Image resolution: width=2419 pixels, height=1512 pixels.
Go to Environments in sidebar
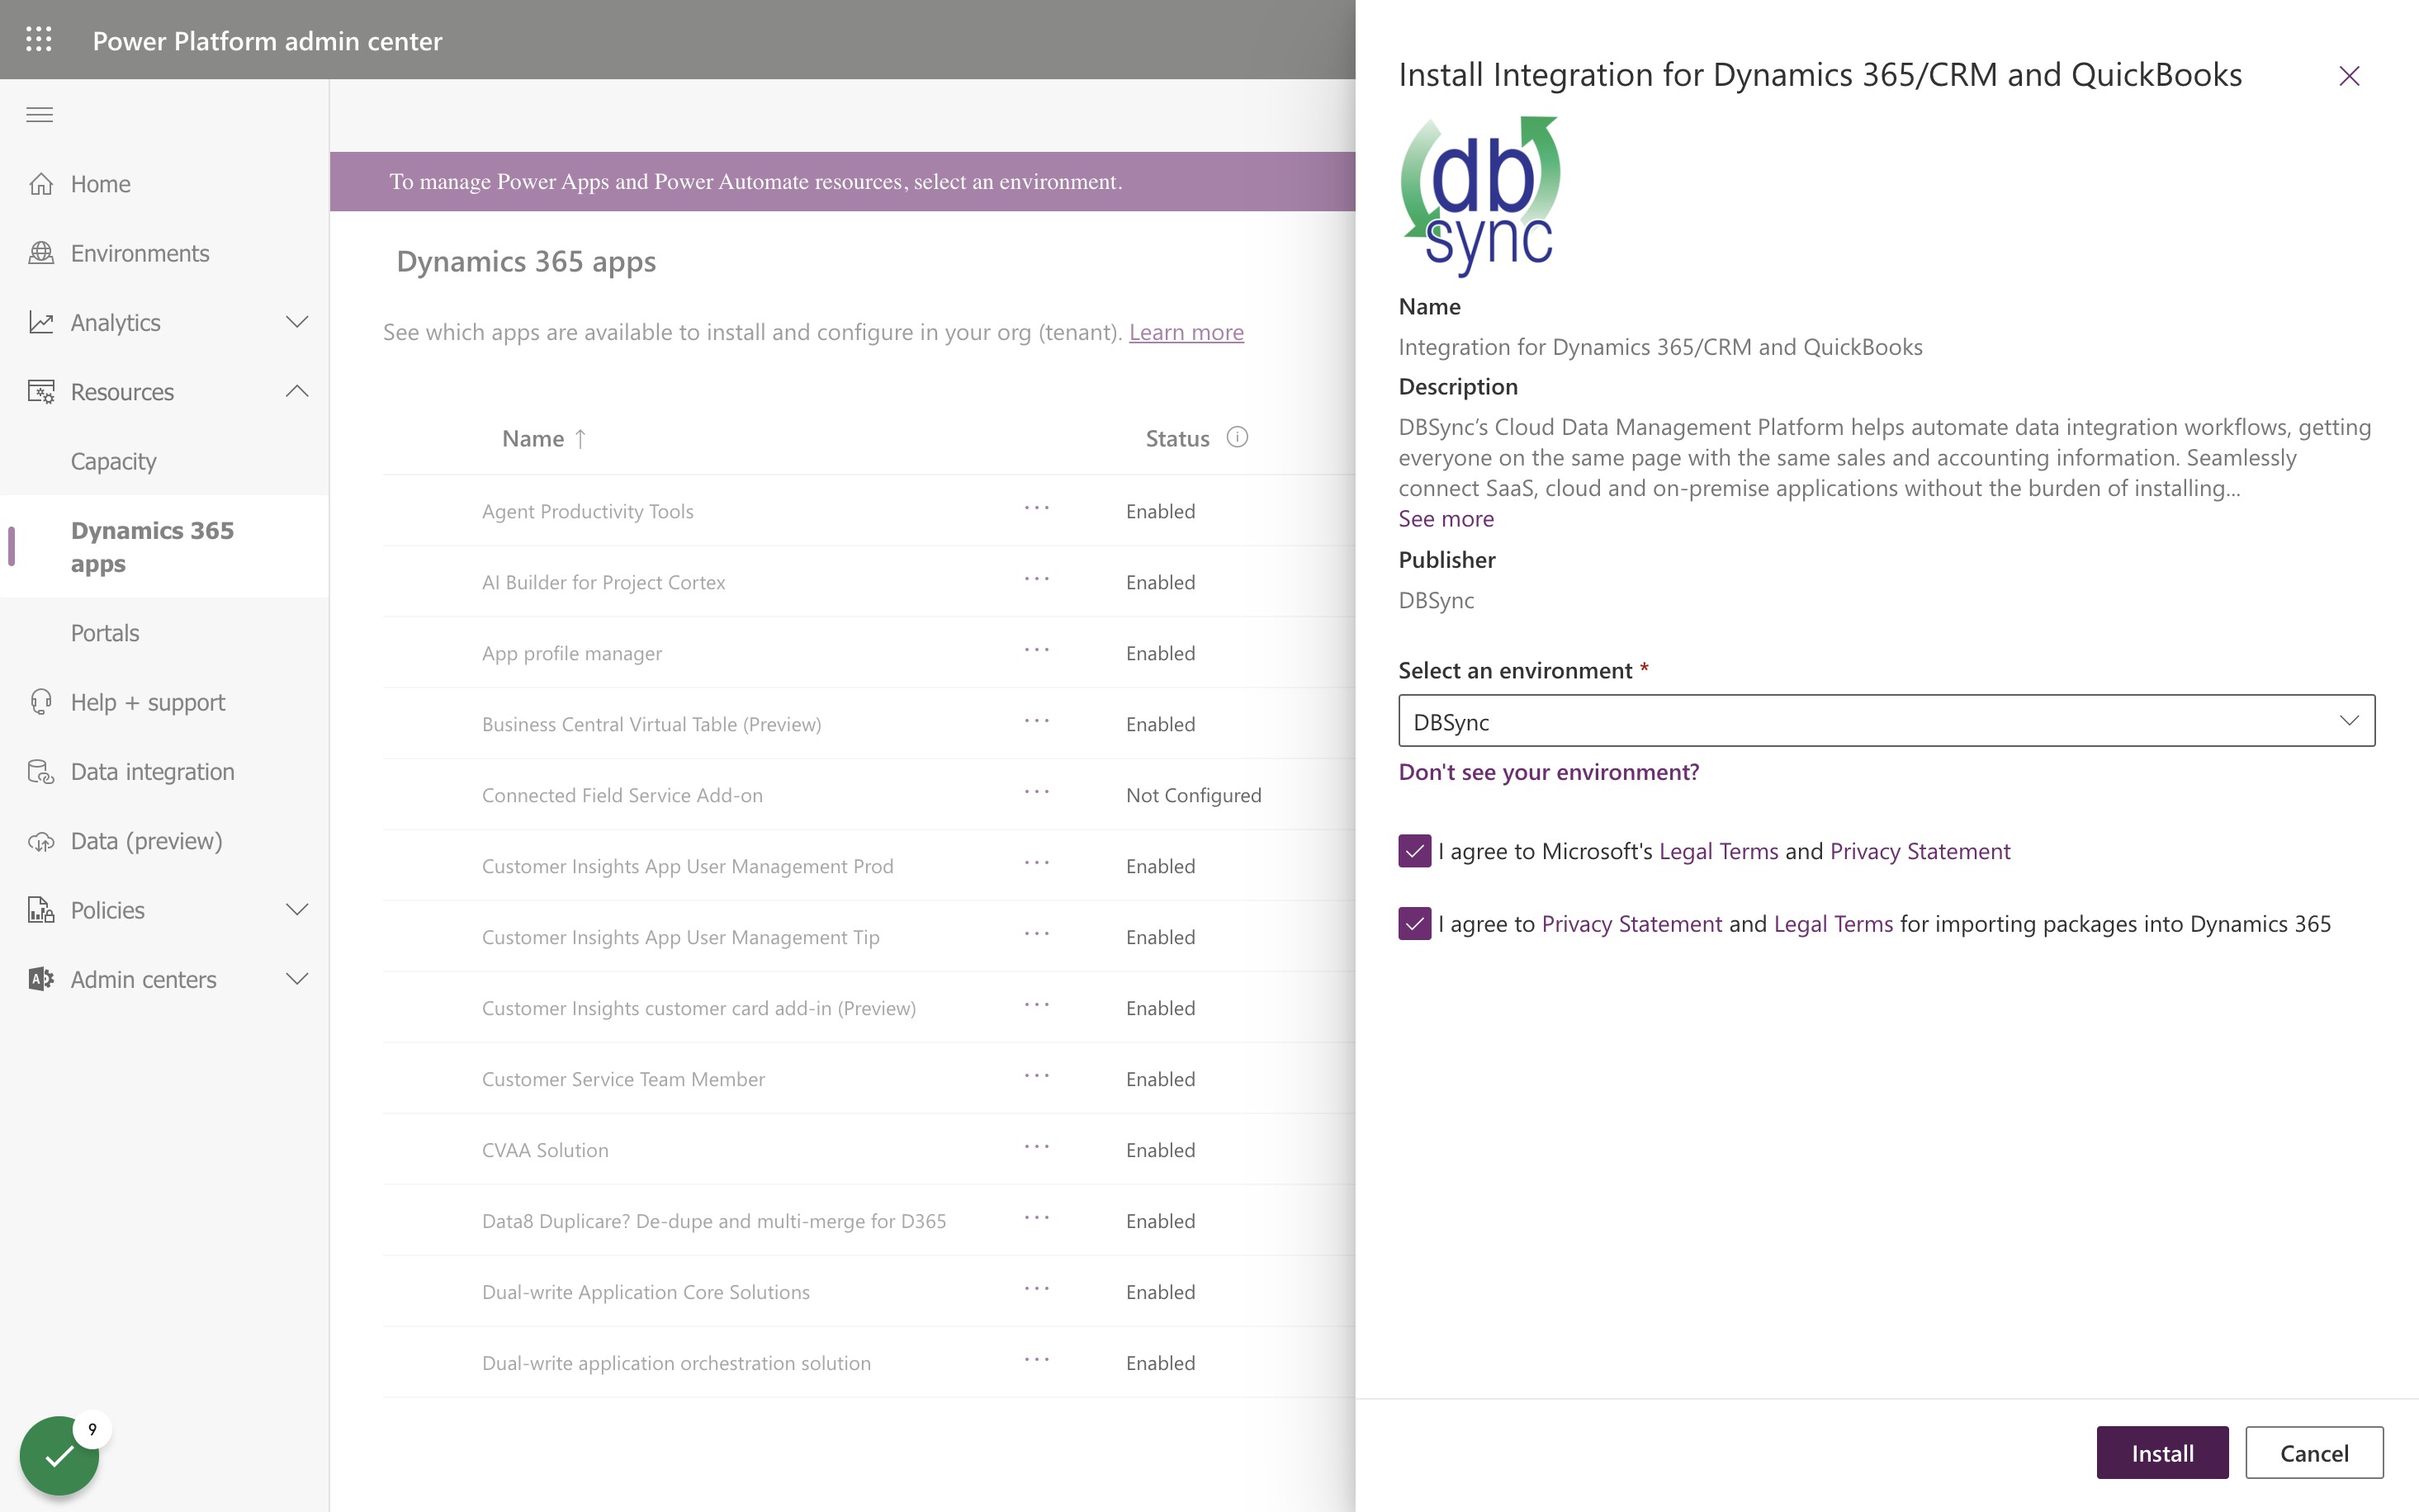[140, 253]
